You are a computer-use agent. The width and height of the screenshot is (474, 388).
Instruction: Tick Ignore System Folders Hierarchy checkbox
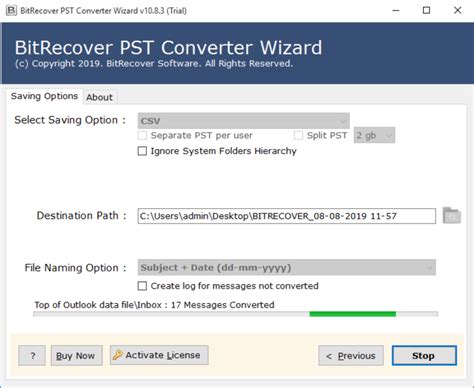[x=142, y=151]
